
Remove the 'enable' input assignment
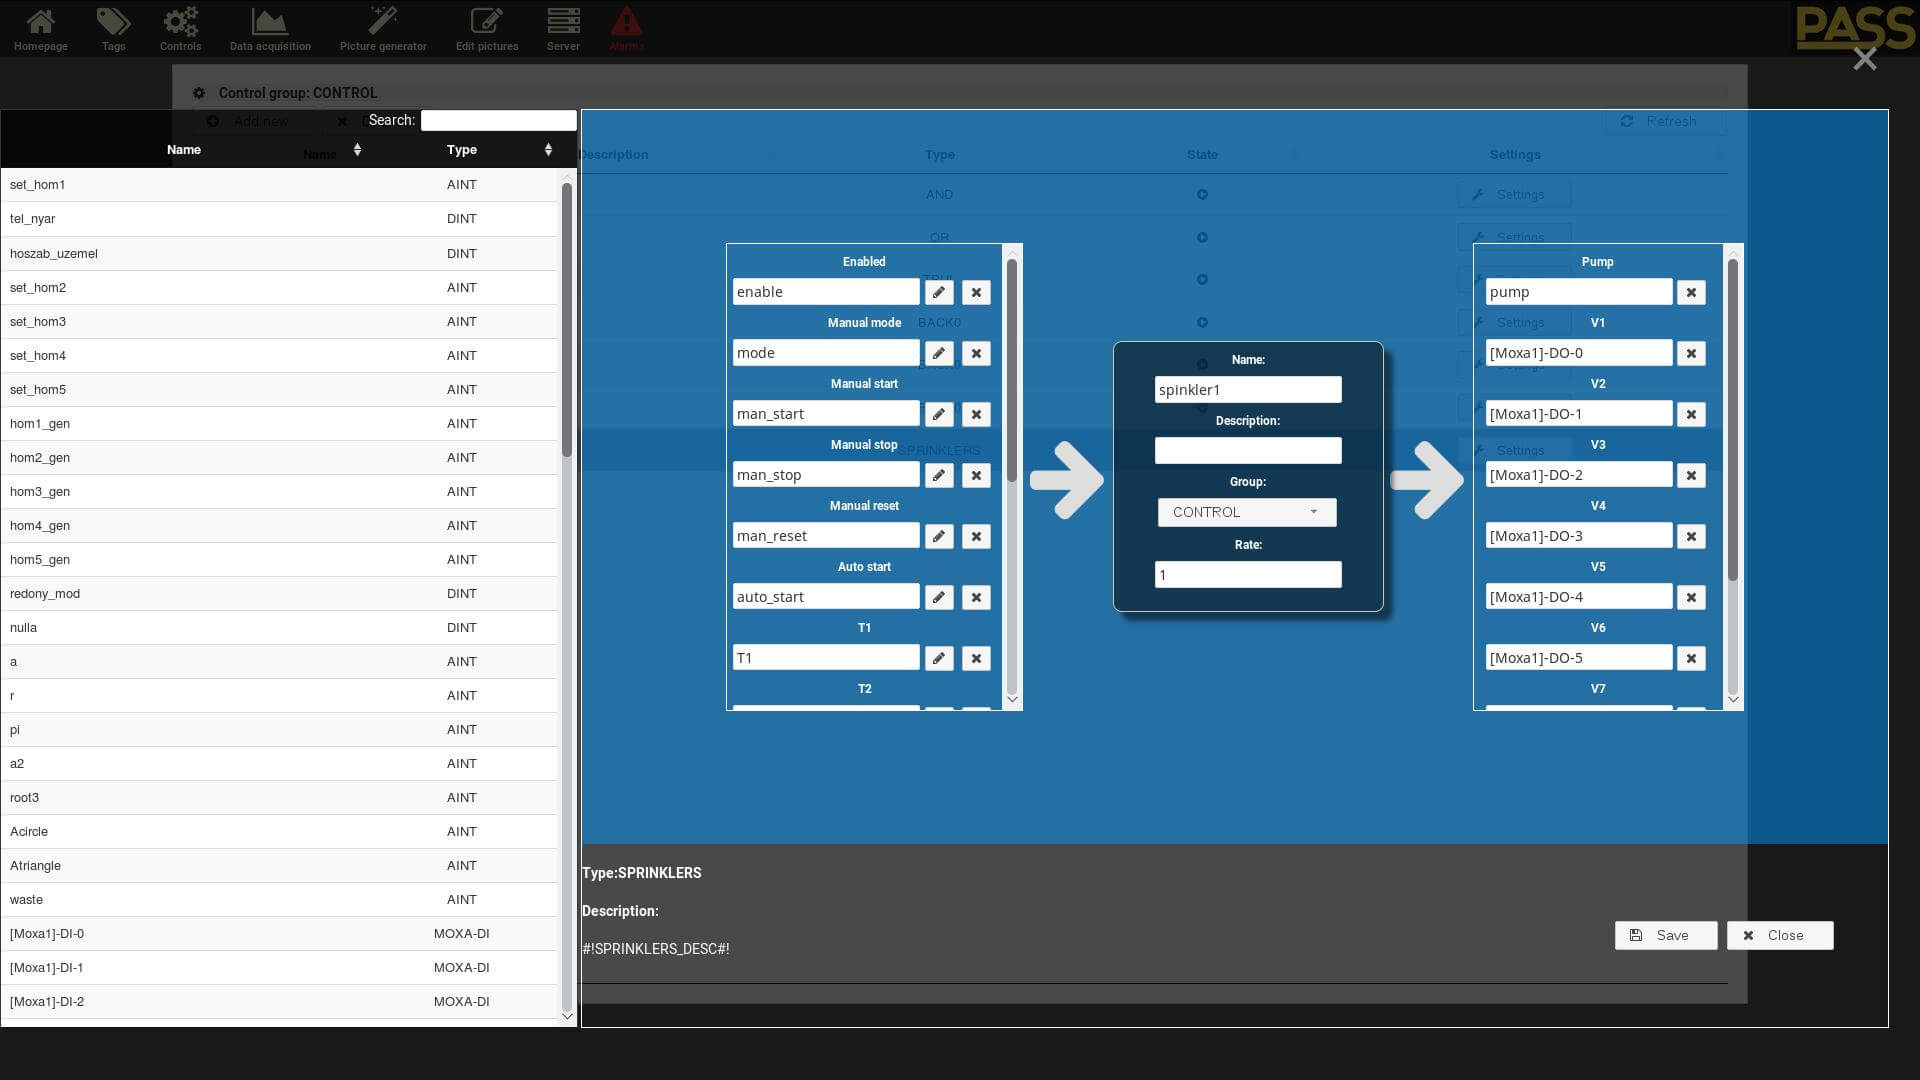click(976, 292)
